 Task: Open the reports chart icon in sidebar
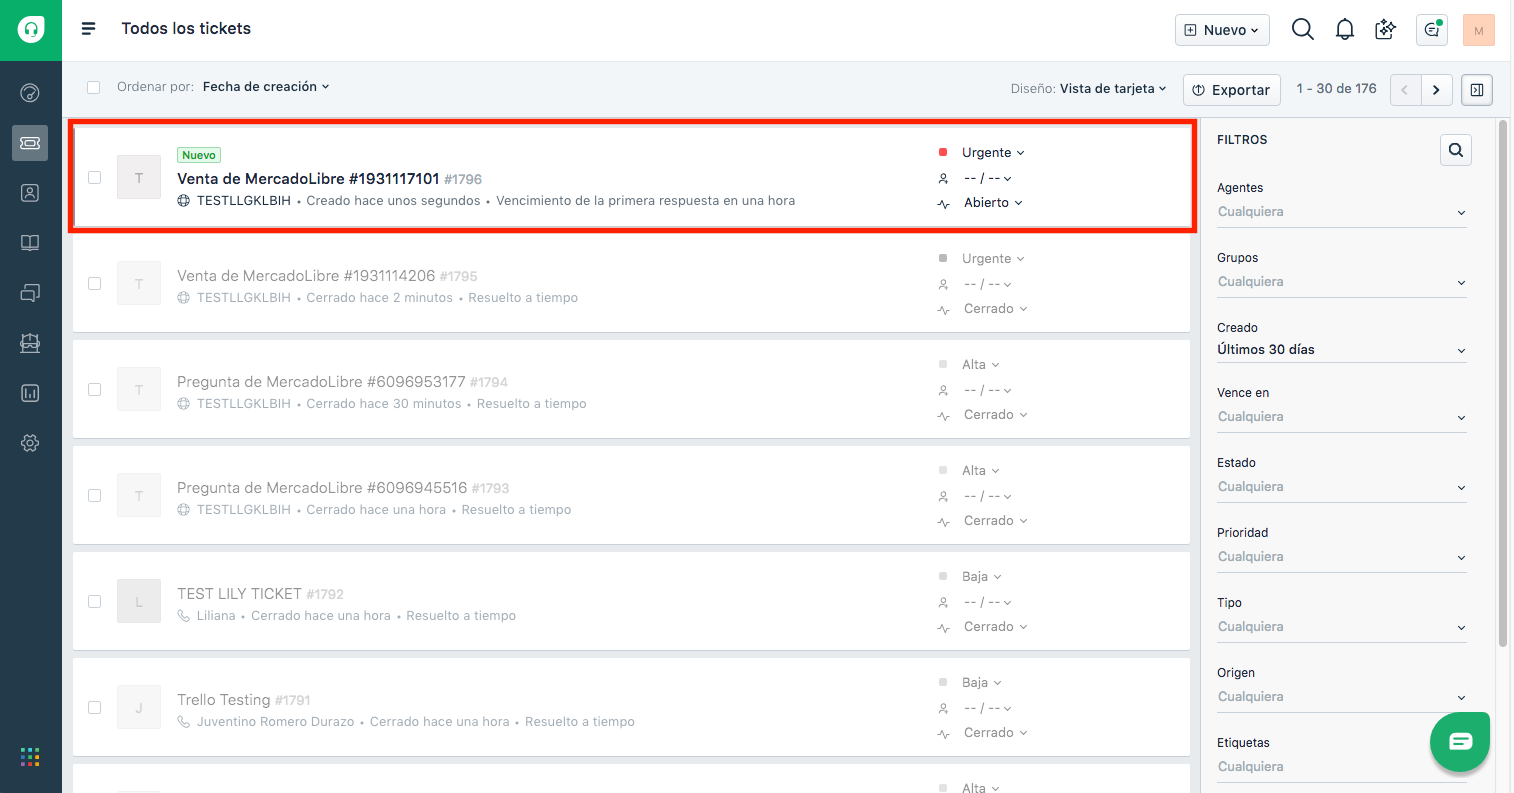click(30, 393)
